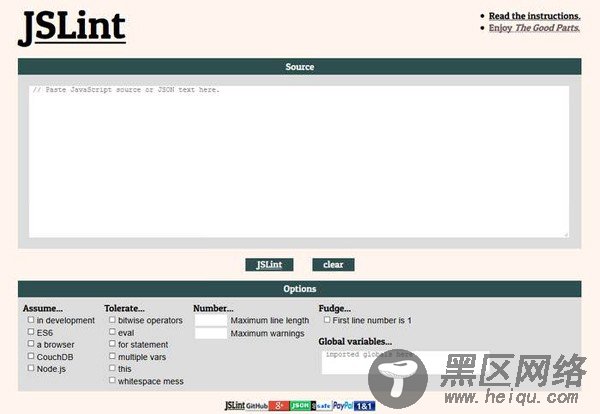Click the blue 1&1 footer badge
The width and height of the screenshot is (600, 414).
click(x=364, y=406)
